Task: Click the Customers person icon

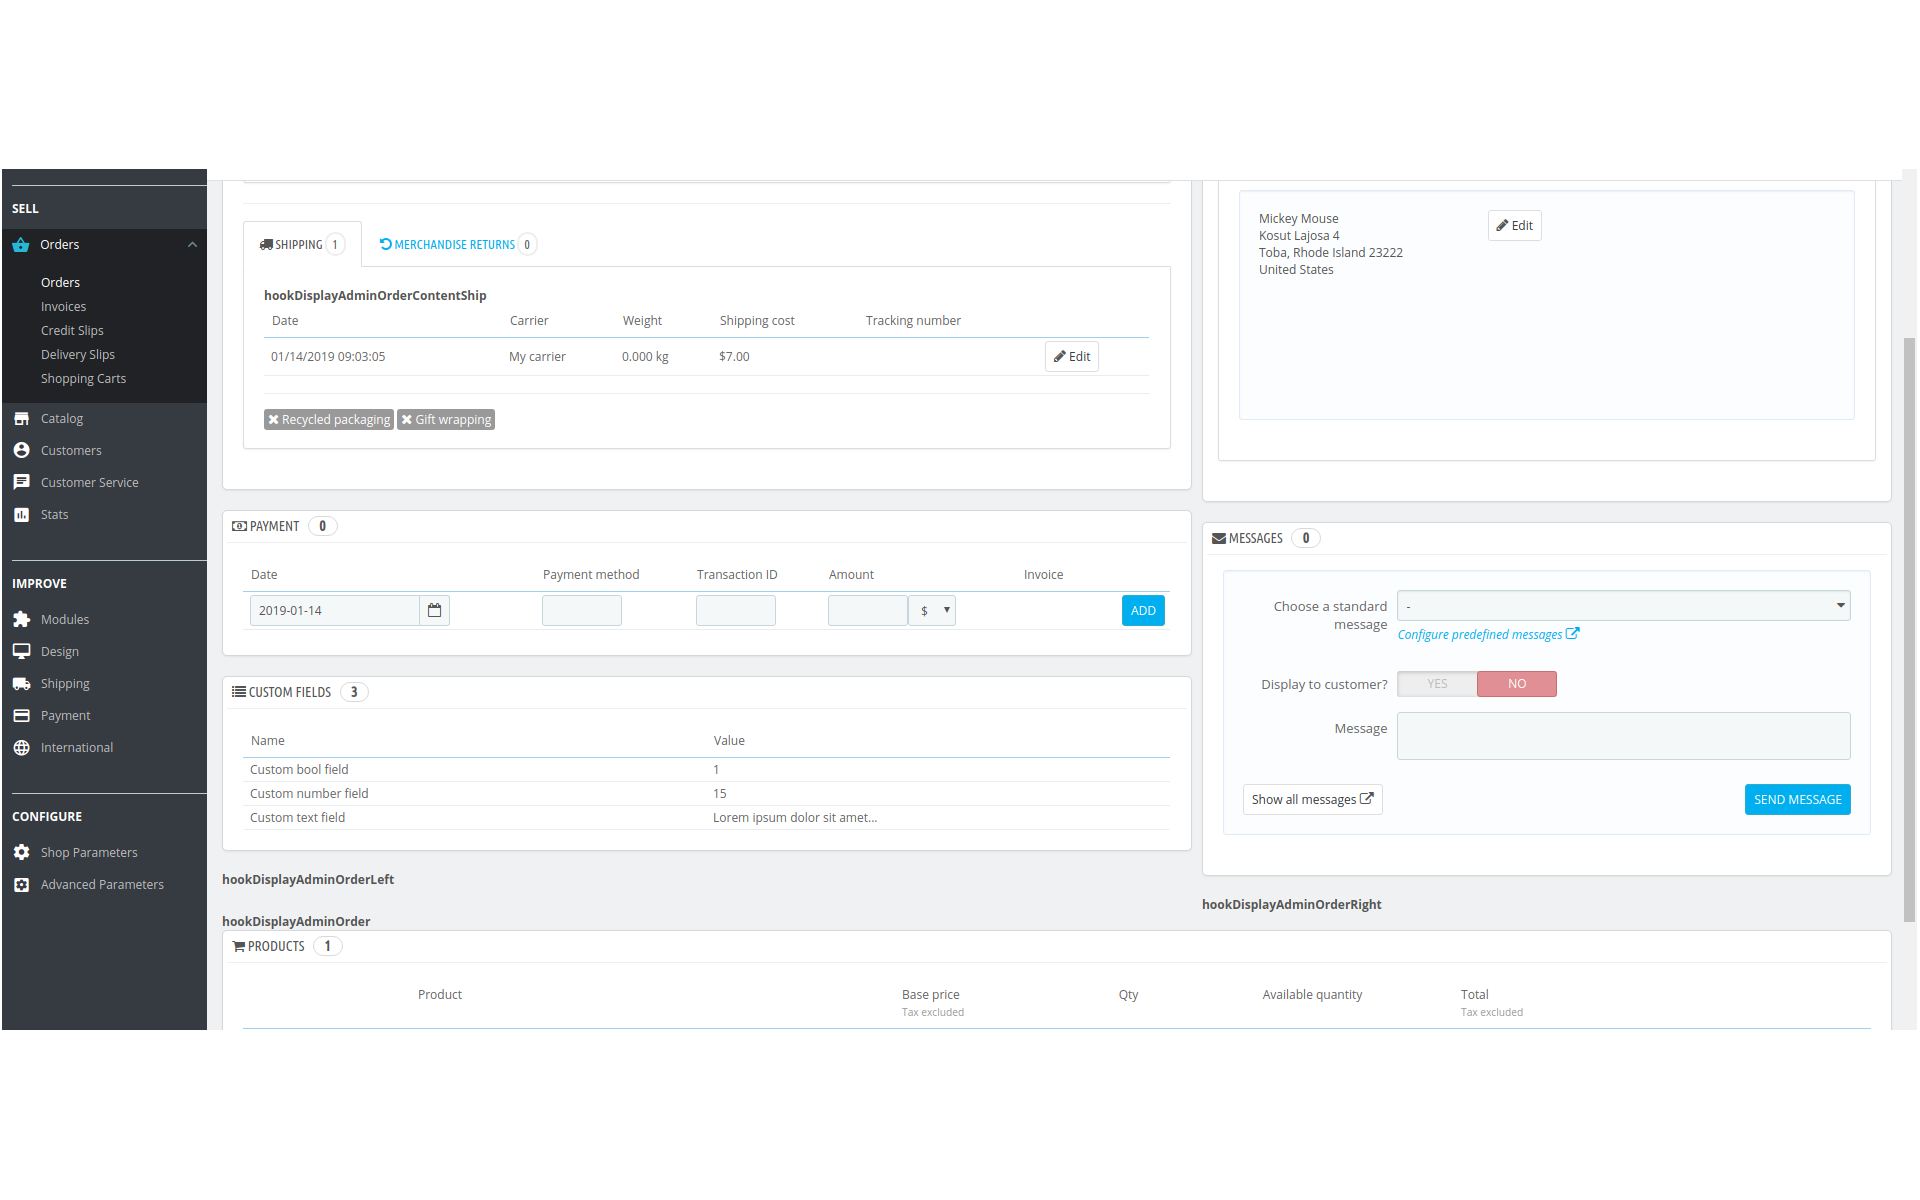Action: click(x=21, y=451)
